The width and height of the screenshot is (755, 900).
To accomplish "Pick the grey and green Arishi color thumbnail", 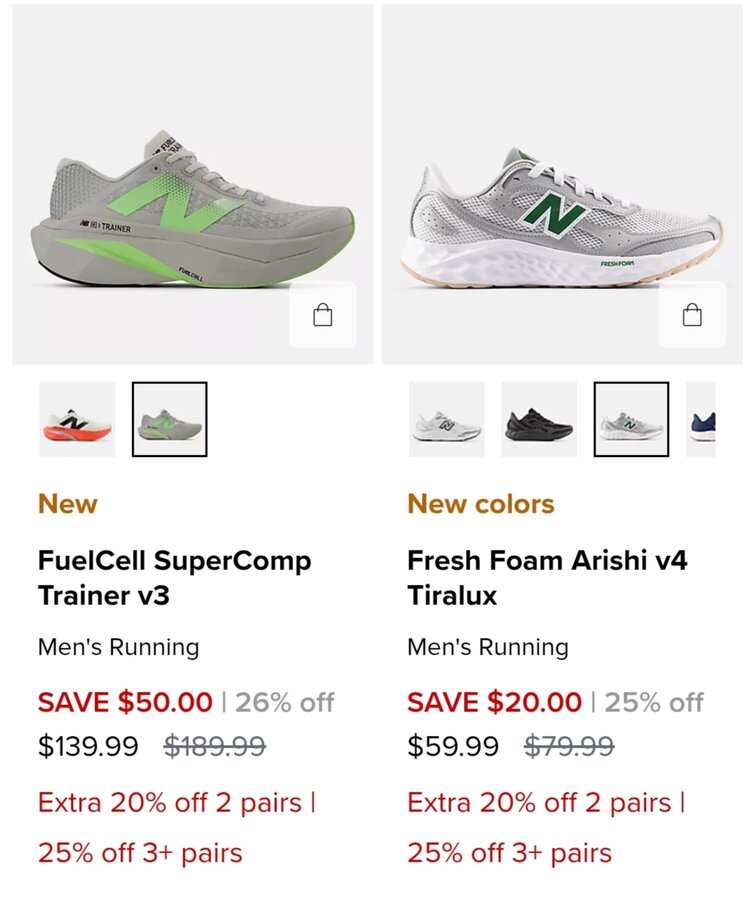I will point(631,420).
